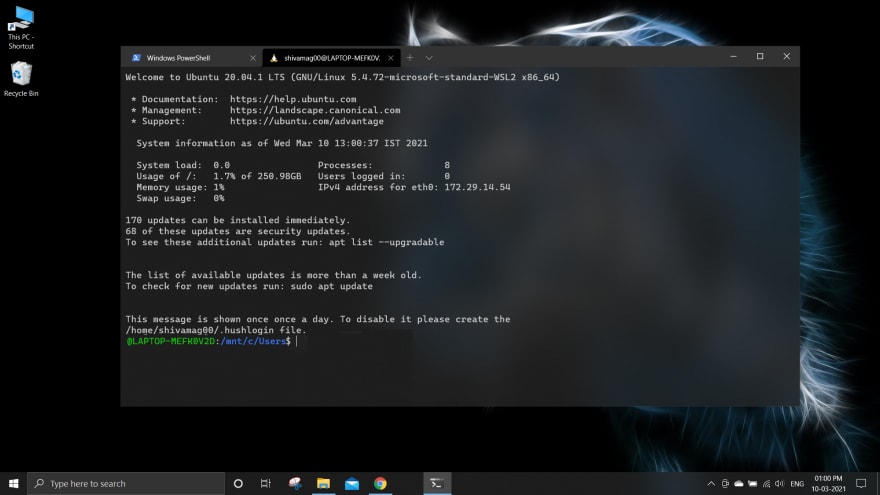Select the shivamag00@LAPTOP-MEFK0V Ubuntu tab
Screen dimensions: 880x495
point(331,58)
